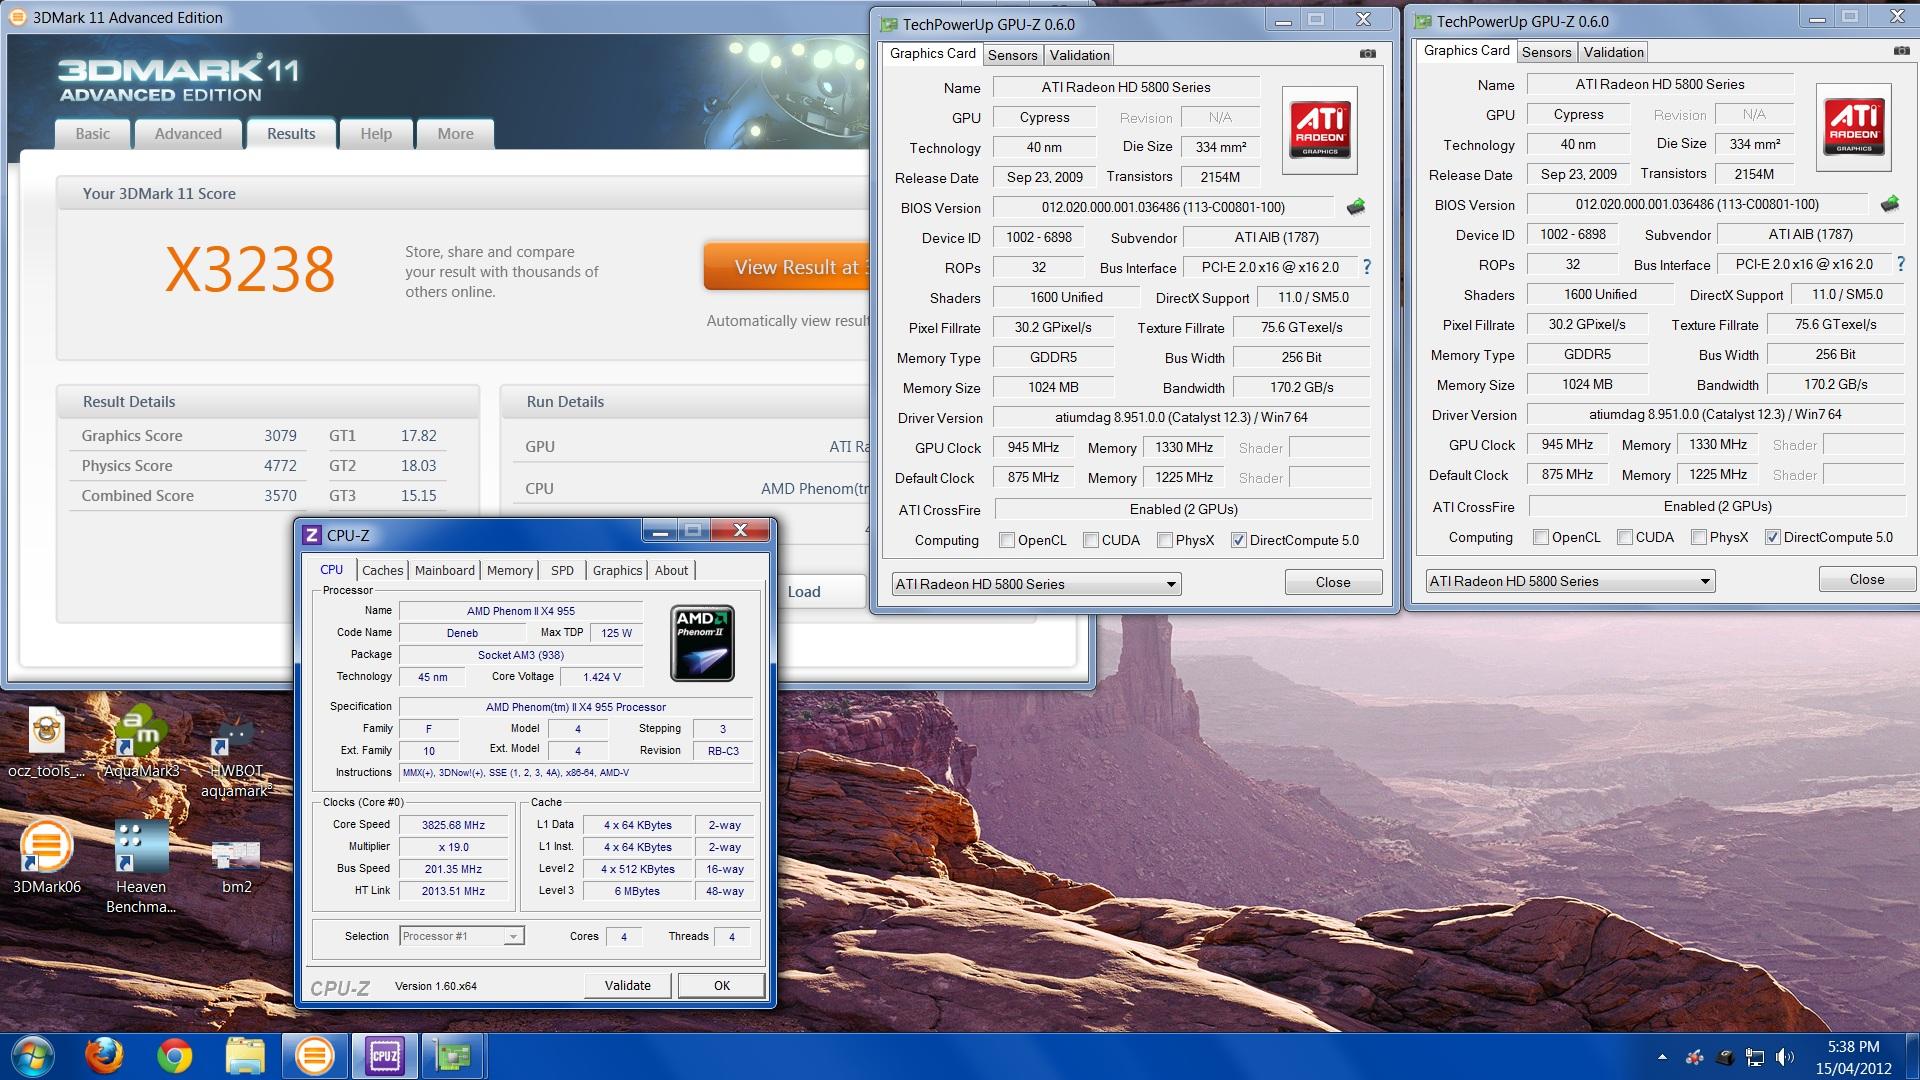Open Mainboard tab in CPU-Z
The height and width of the screenshot is (1080, 1920).
tap(445, 570)
